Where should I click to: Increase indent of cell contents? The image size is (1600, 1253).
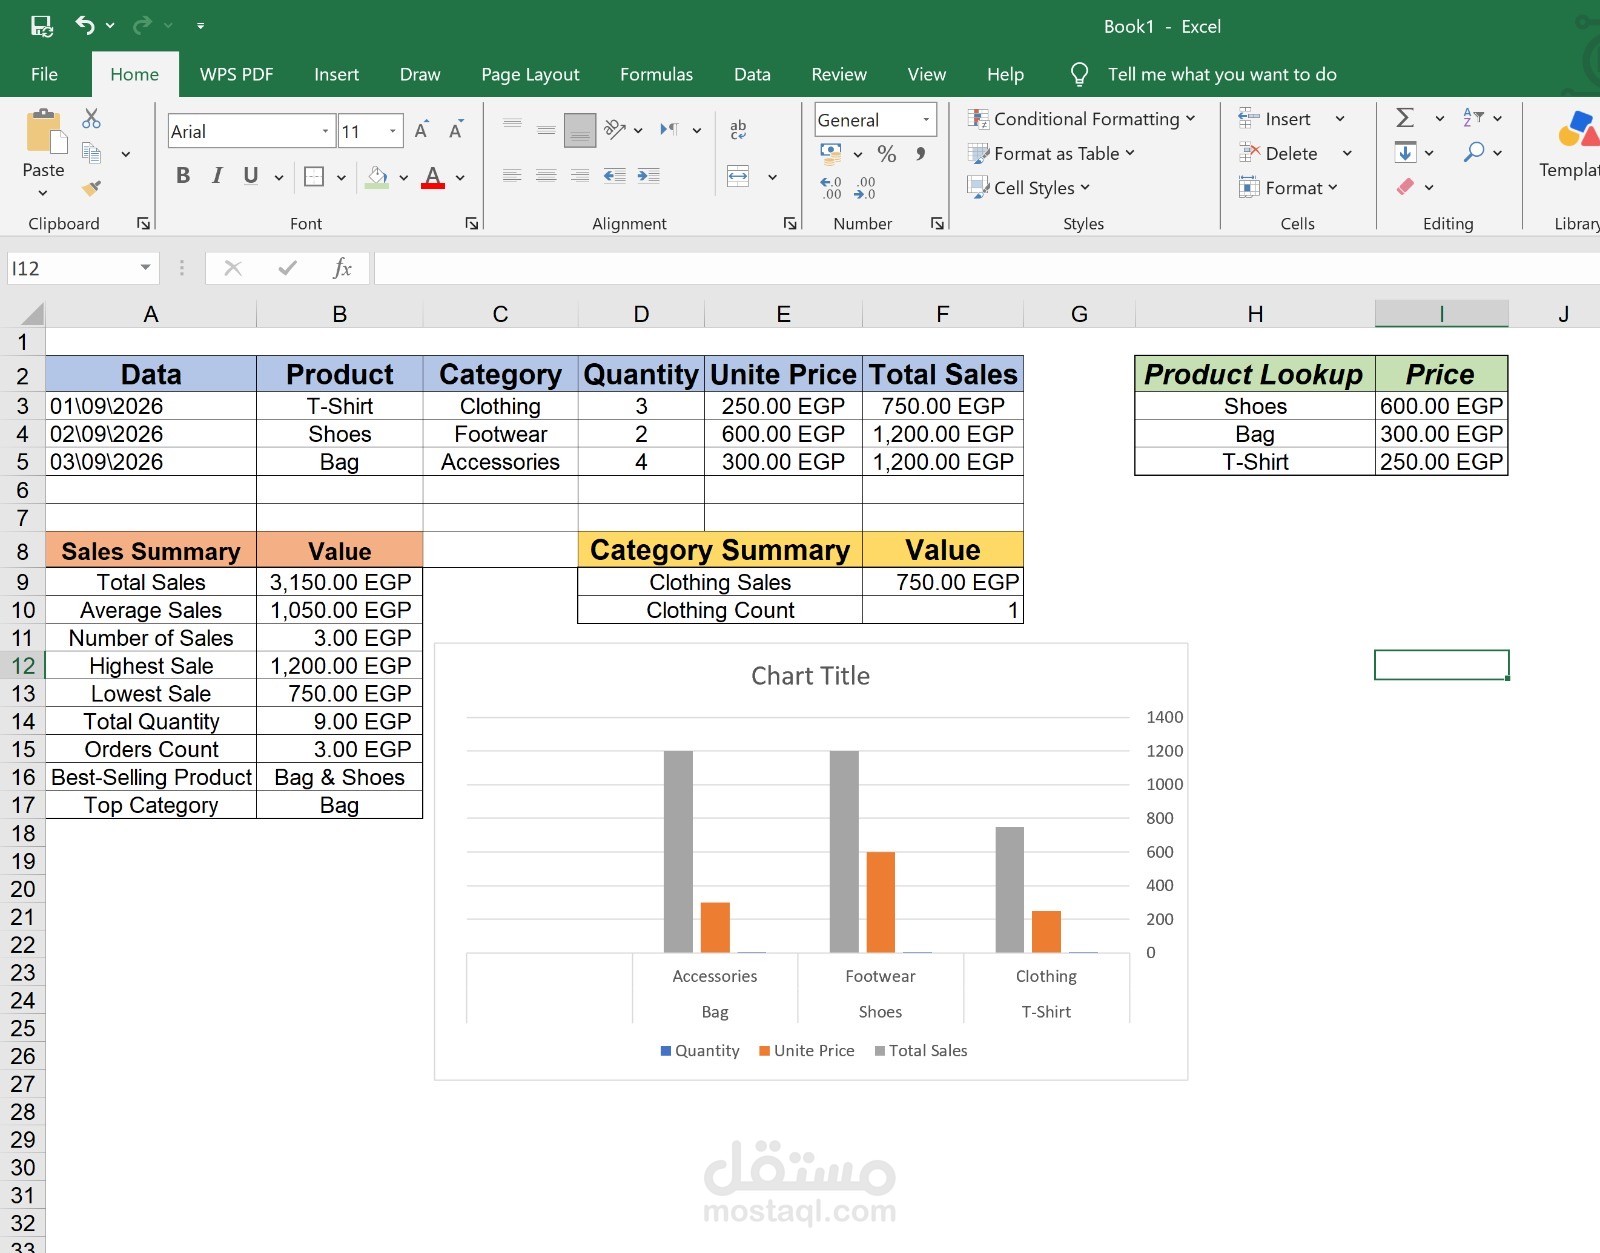pyautogui.click(x=649, y=176)
